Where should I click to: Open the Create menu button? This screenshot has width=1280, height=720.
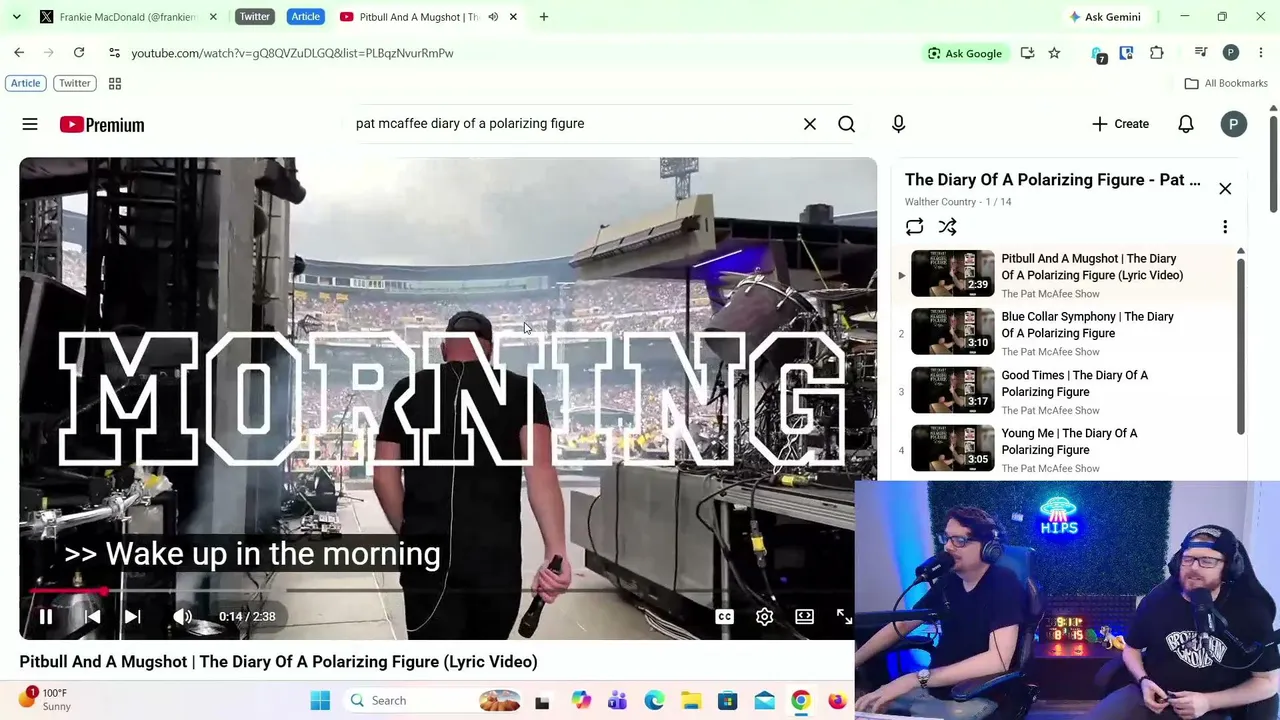click(x=1121, y=124)
